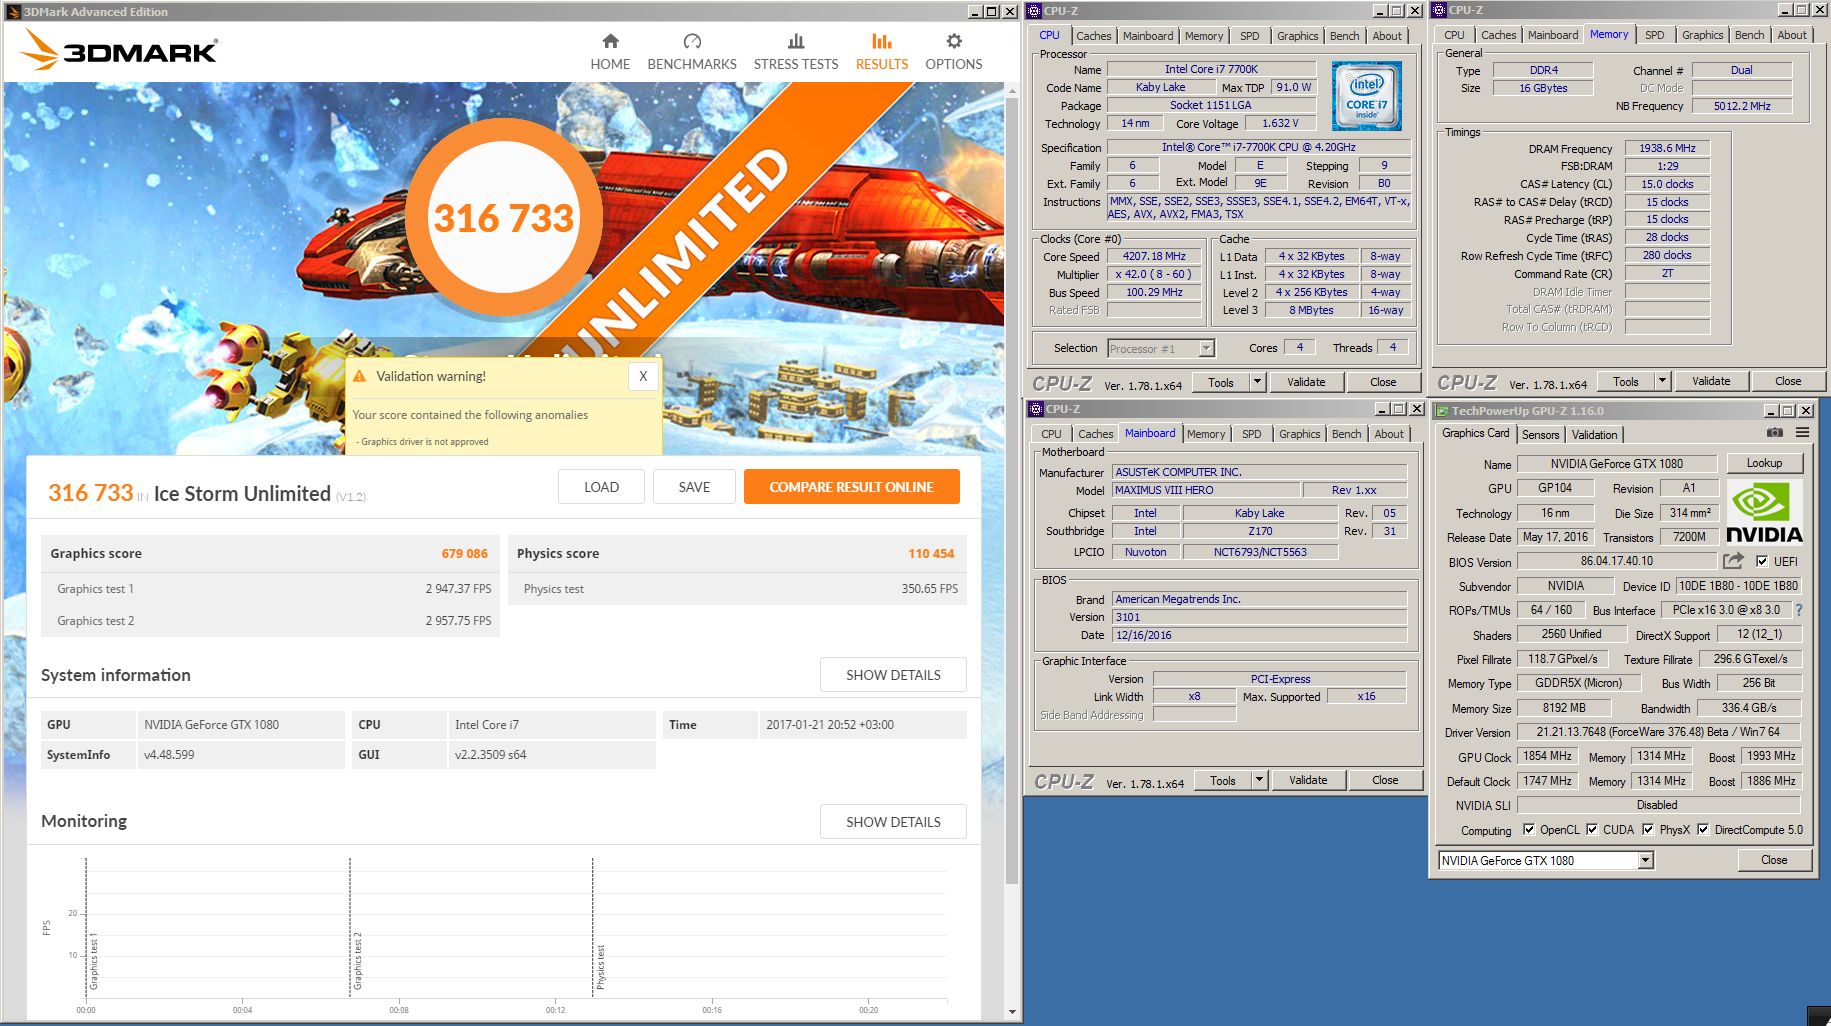Click the NVIDIA logo in GPU-Z
Screen dimensions: 1831x1026
1764,512
